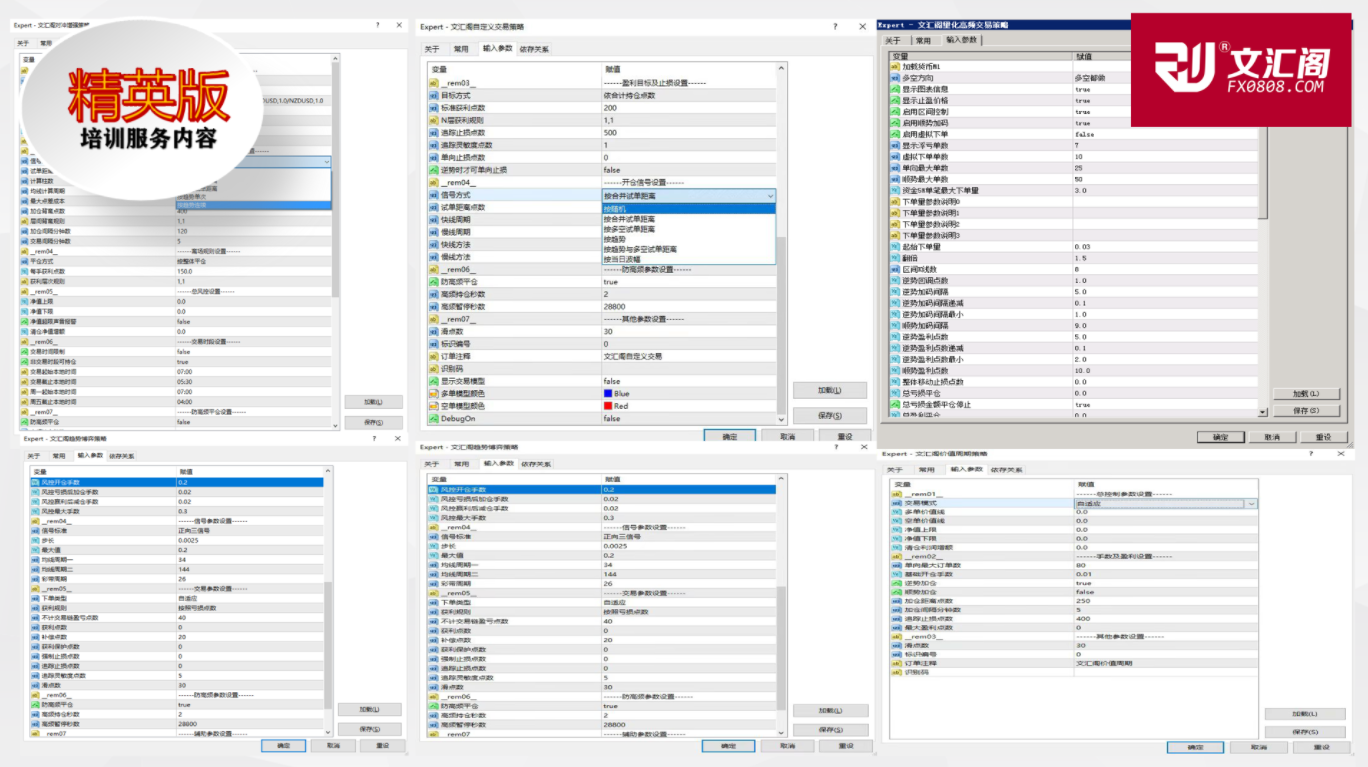Image resolution: width=1368 pixels, height=767 pixels.
Task: Open 依存关系 tab in 价值周期策略 window
Action: pos(1007,469)
